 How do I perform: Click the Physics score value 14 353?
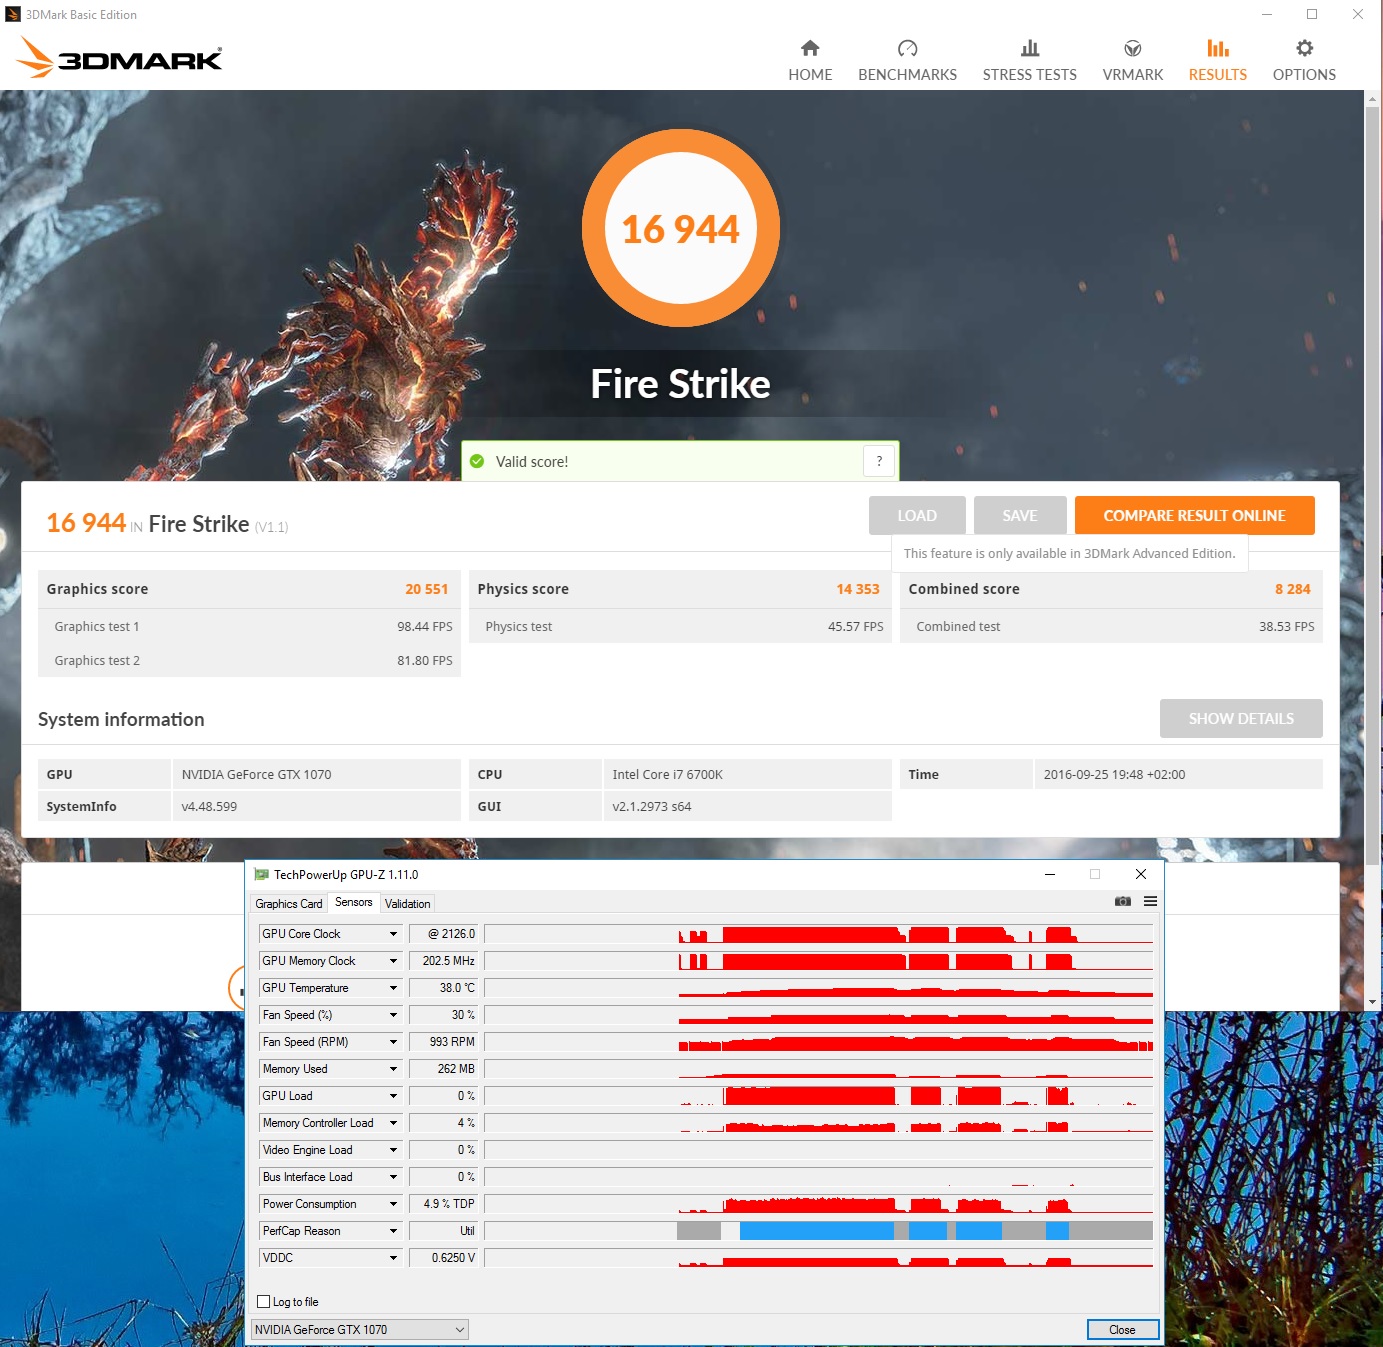[858, 589]
